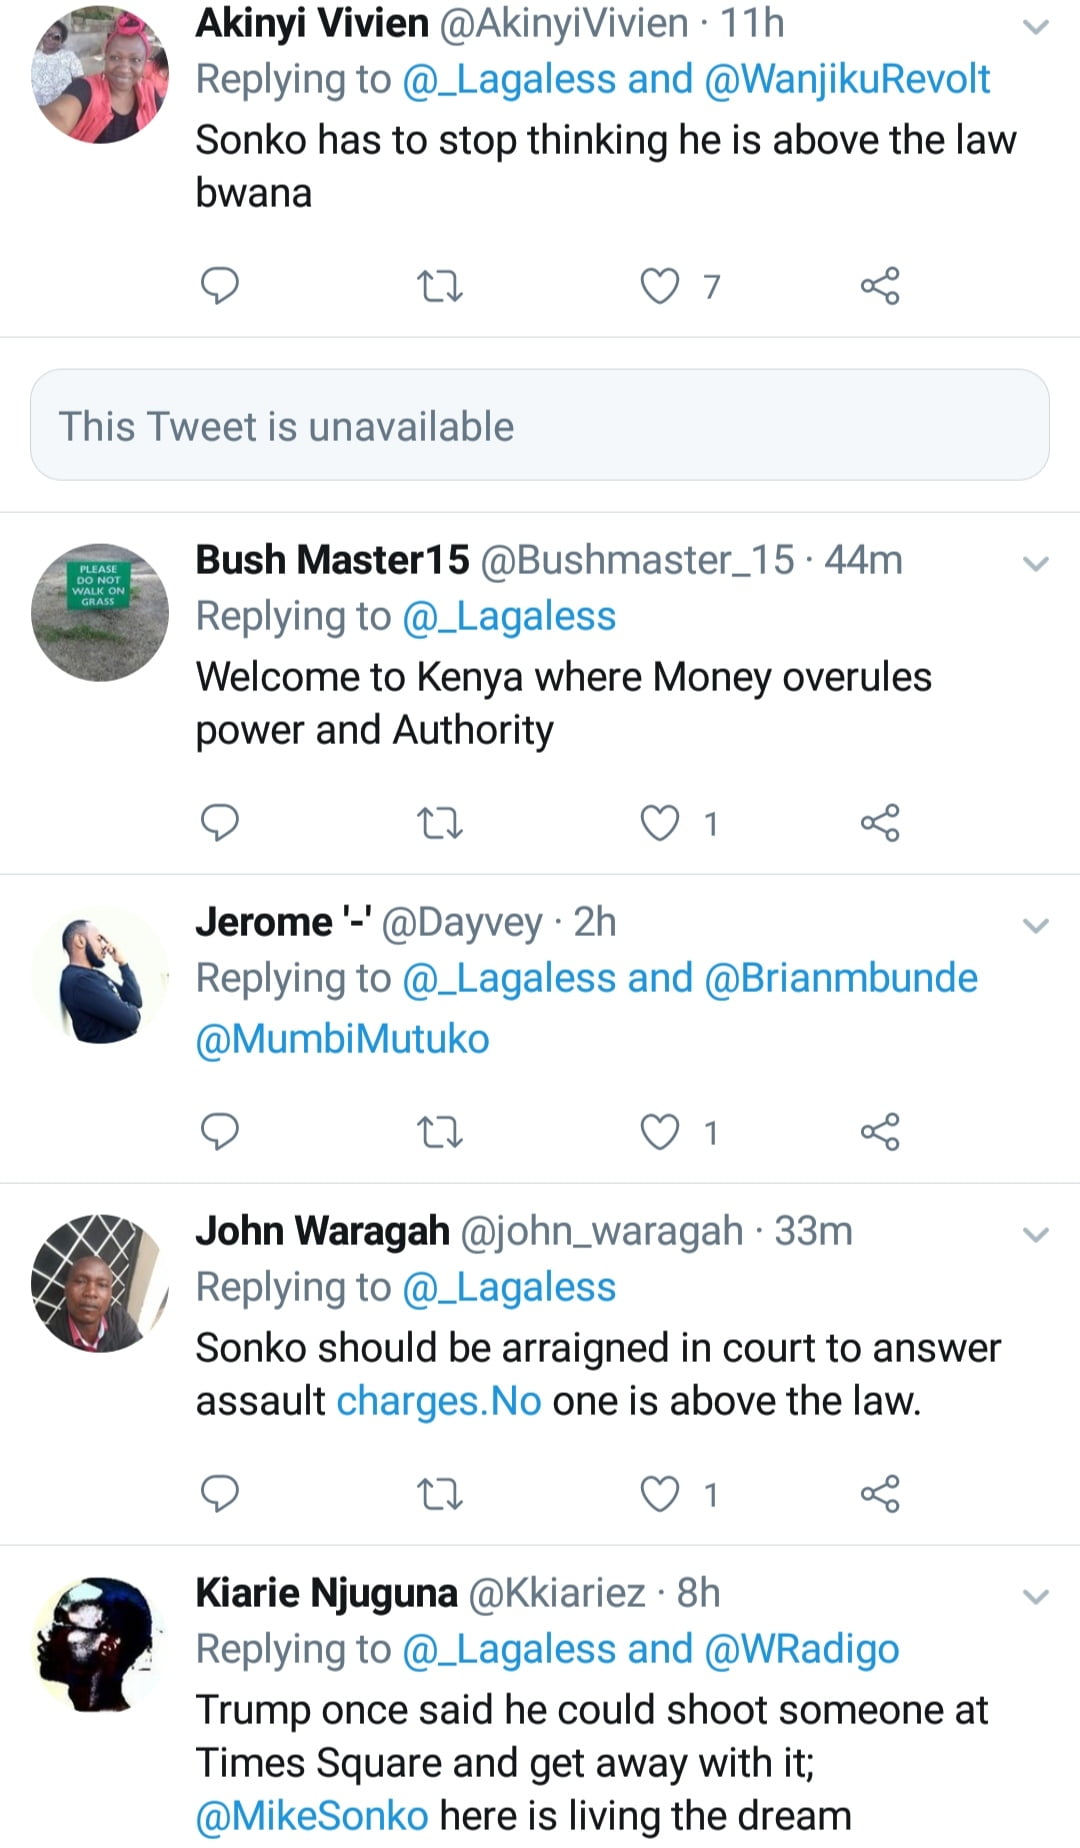Share Bush Master15's tweet
This screenshot has height=1848, width=1080.
tap(880, 823)
